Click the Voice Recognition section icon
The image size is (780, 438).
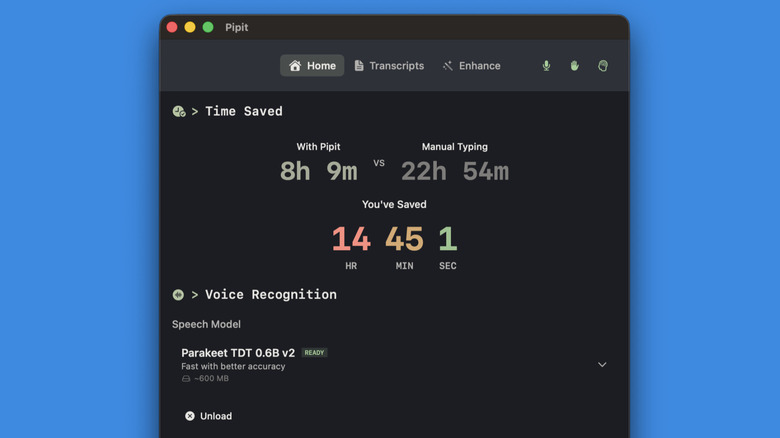(178, 295)
